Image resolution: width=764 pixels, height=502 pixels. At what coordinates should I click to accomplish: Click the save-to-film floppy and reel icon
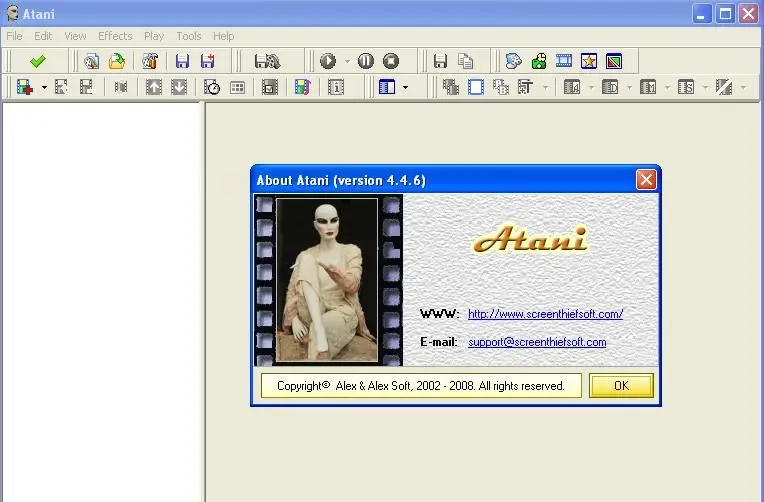(267, 61)
